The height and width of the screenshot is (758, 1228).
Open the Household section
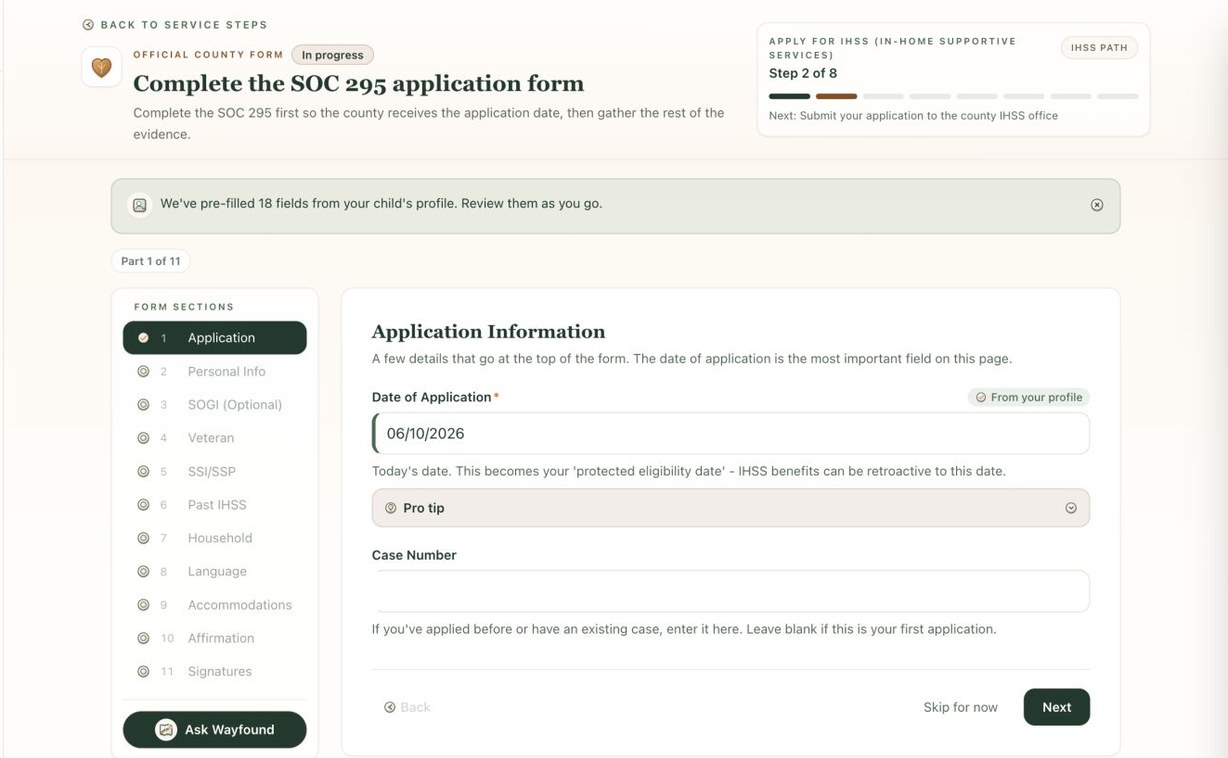click(x=215, y=538)
